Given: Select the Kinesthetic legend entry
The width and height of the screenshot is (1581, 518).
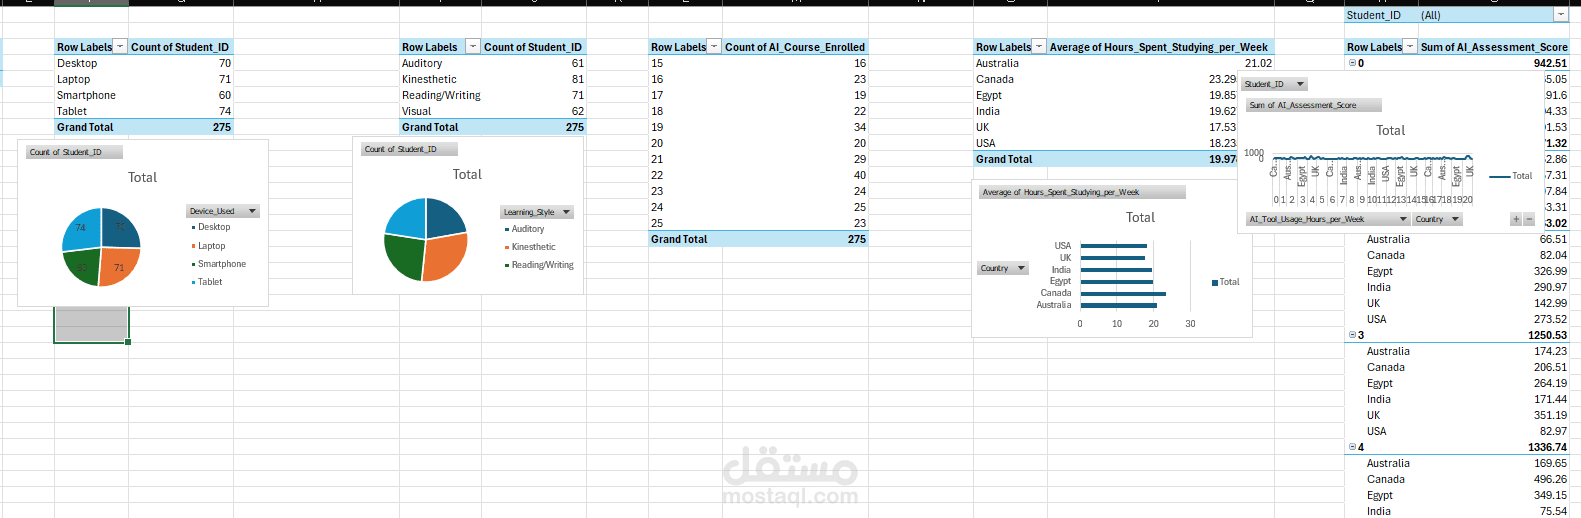Looking at the screenshot, I should click(530, 247).
